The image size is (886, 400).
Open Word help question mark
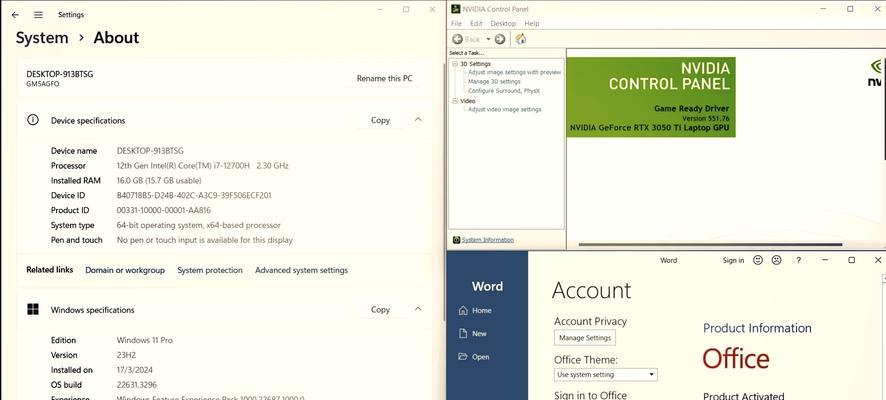[x=798, y=260]
